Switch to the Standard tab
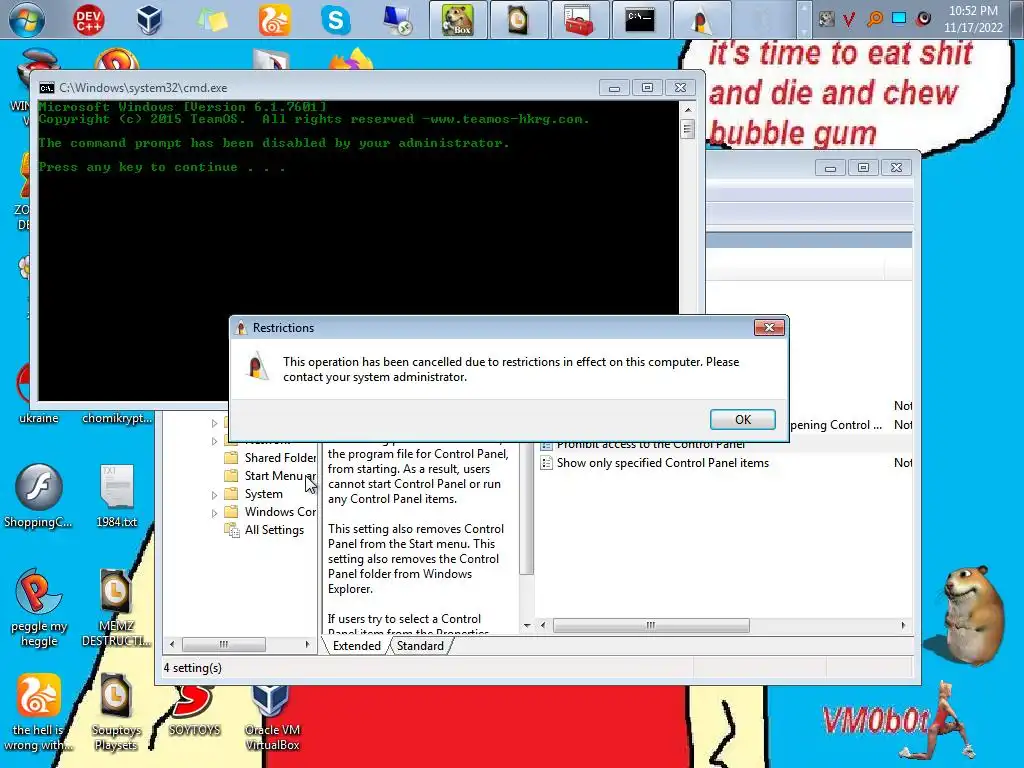This screenshot has height=768, width=1024. tap(420, 646)
